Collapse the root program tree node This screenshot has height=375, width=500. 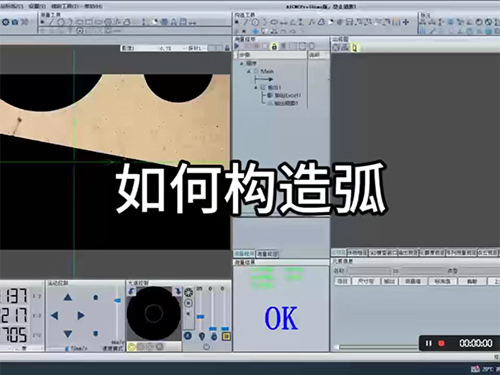click(242, 63)
